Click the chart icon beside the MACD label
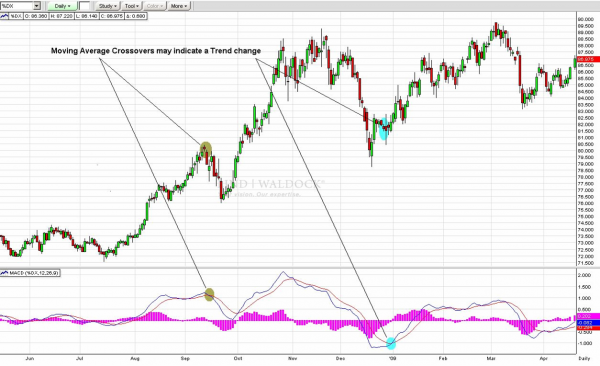The height and width of the screenshot is (366, 600). pyautogui.click(x=5, y=273)
